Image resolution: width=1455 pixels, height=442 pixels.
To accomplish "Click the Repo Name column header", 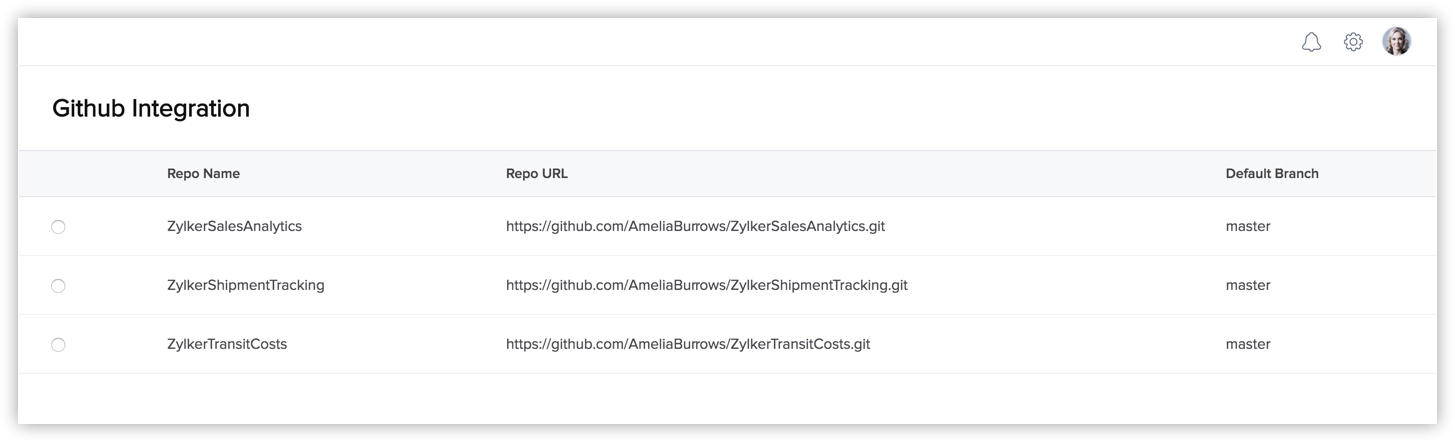I will 203,173.
